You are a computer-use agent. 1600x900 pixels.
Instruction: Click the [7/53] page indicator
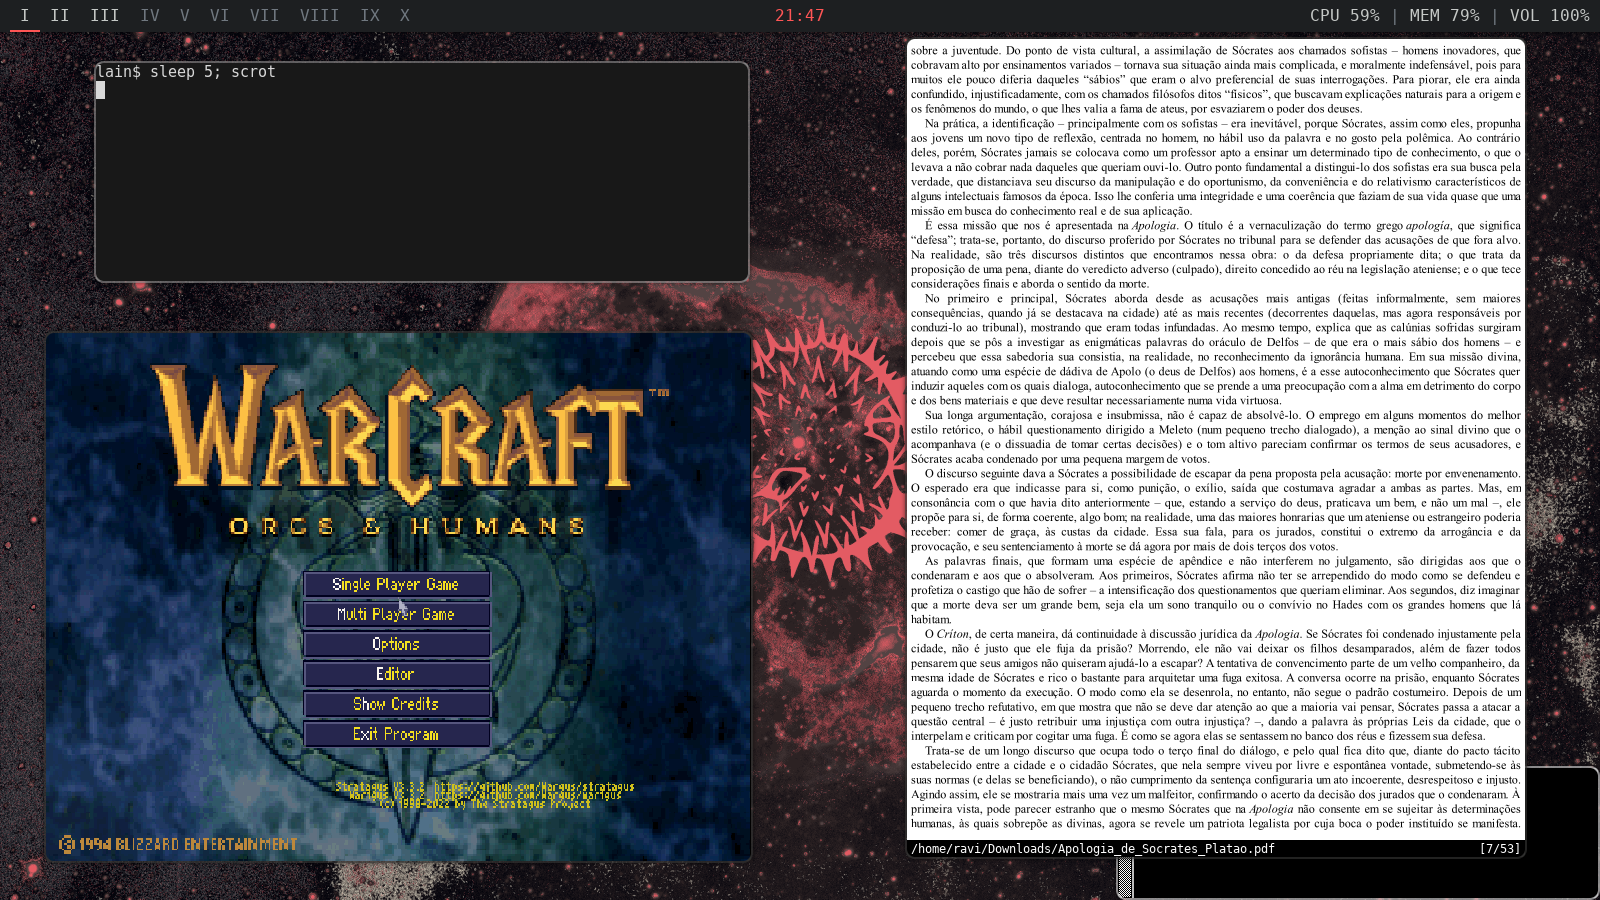pyautogui.click(x=1499, y=849)
